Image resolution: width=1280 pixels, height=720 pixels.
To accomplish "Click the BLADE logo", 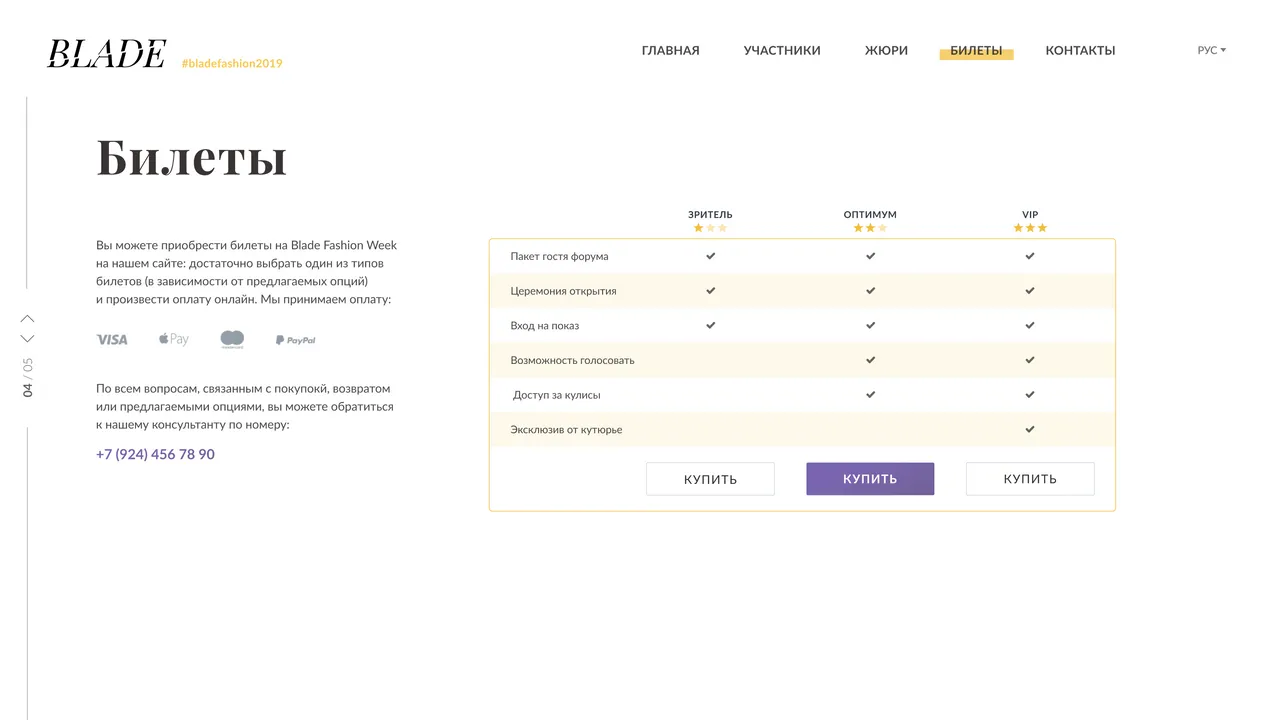I will click(106, 53).
